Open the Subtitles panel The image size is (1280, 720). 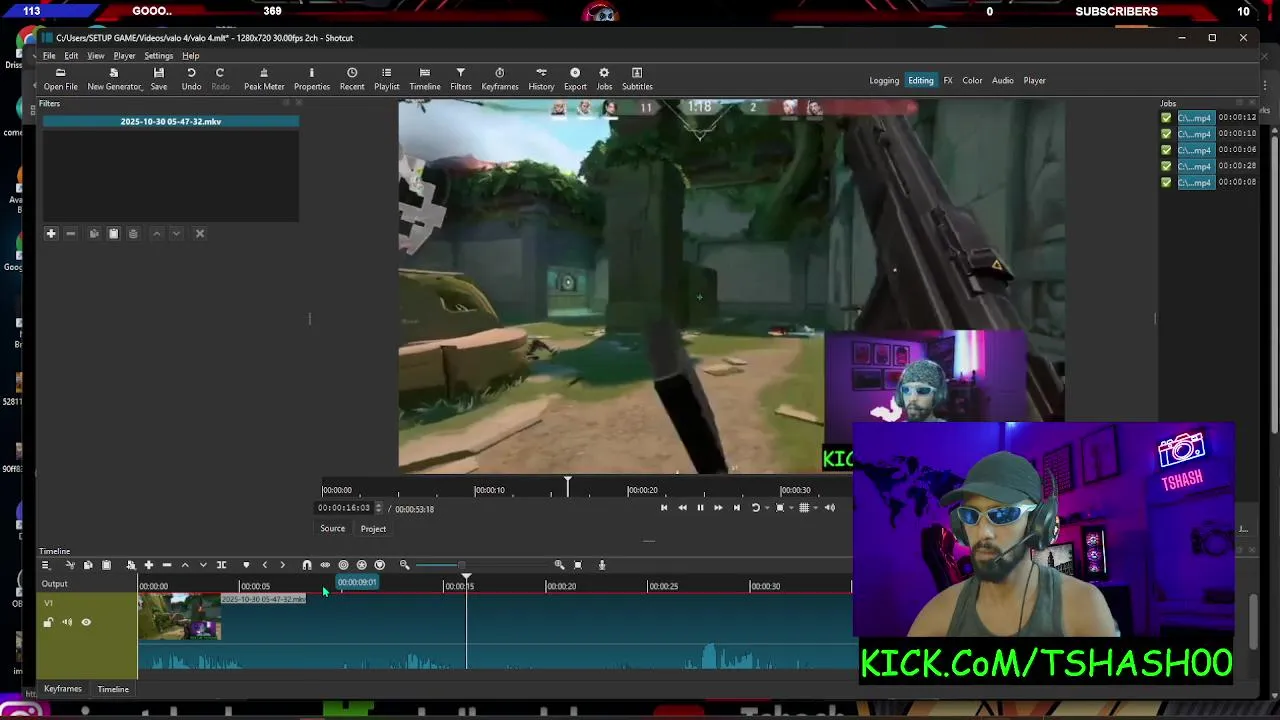point(637,79)
